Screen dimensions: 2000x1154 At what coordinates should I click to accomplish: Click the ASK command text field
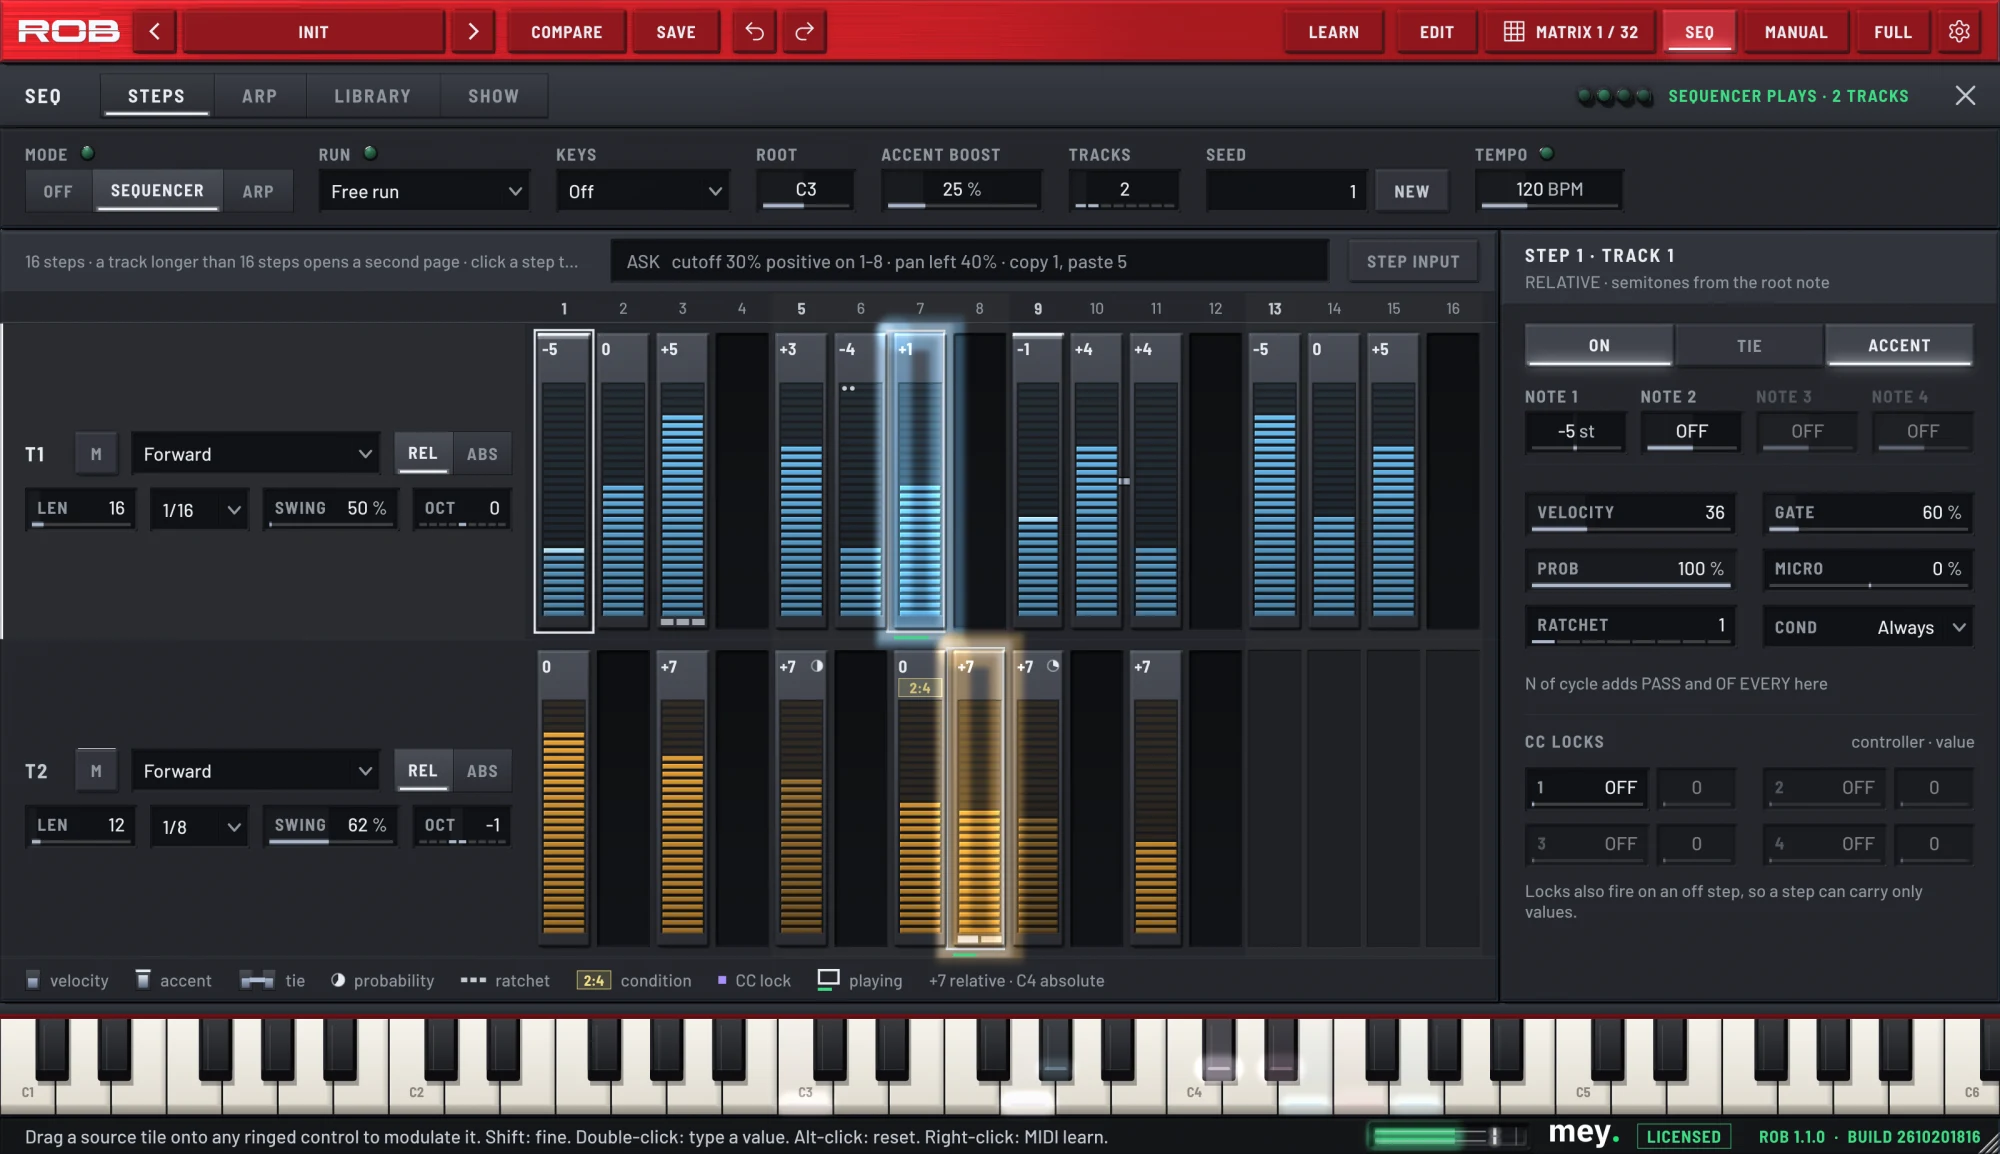point(969,261)
